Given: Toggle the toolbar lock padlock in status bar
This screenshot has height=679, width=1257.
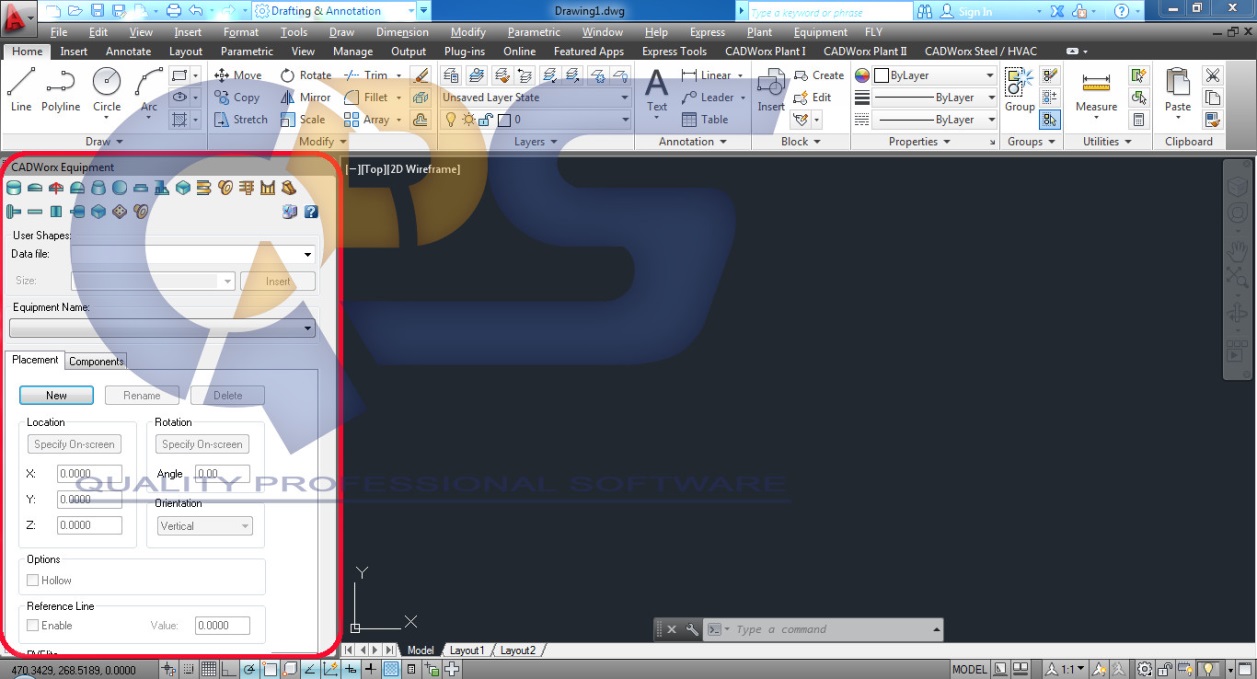Looking at the screenshot, I should click(x=1166, y=669).
